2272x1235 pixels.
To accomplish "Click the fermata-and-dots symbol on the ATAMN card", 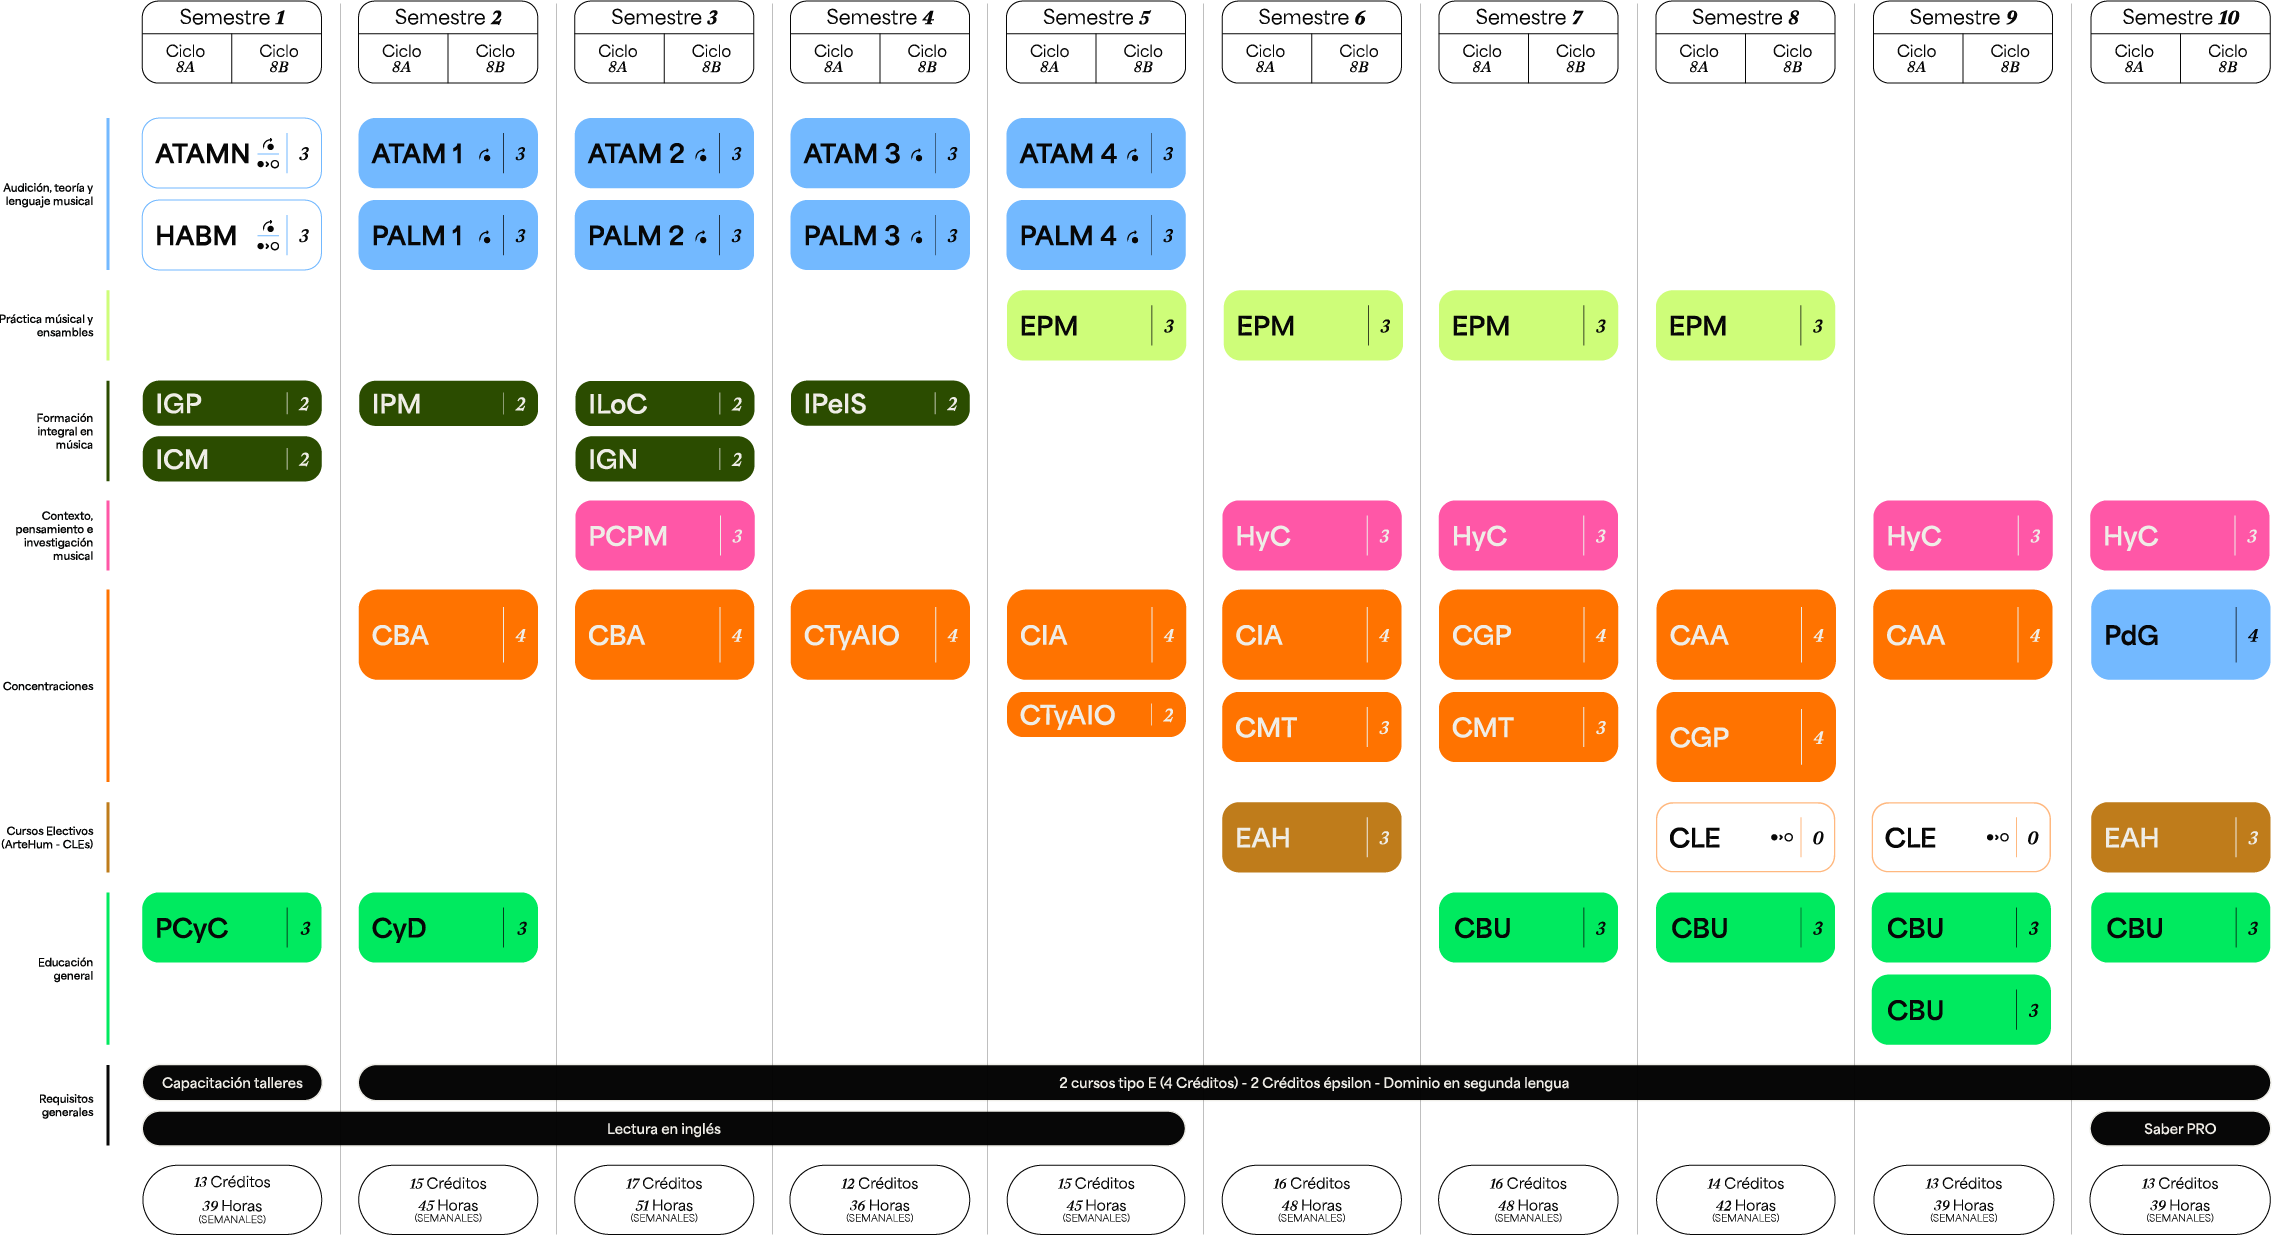I will point(268,153).
